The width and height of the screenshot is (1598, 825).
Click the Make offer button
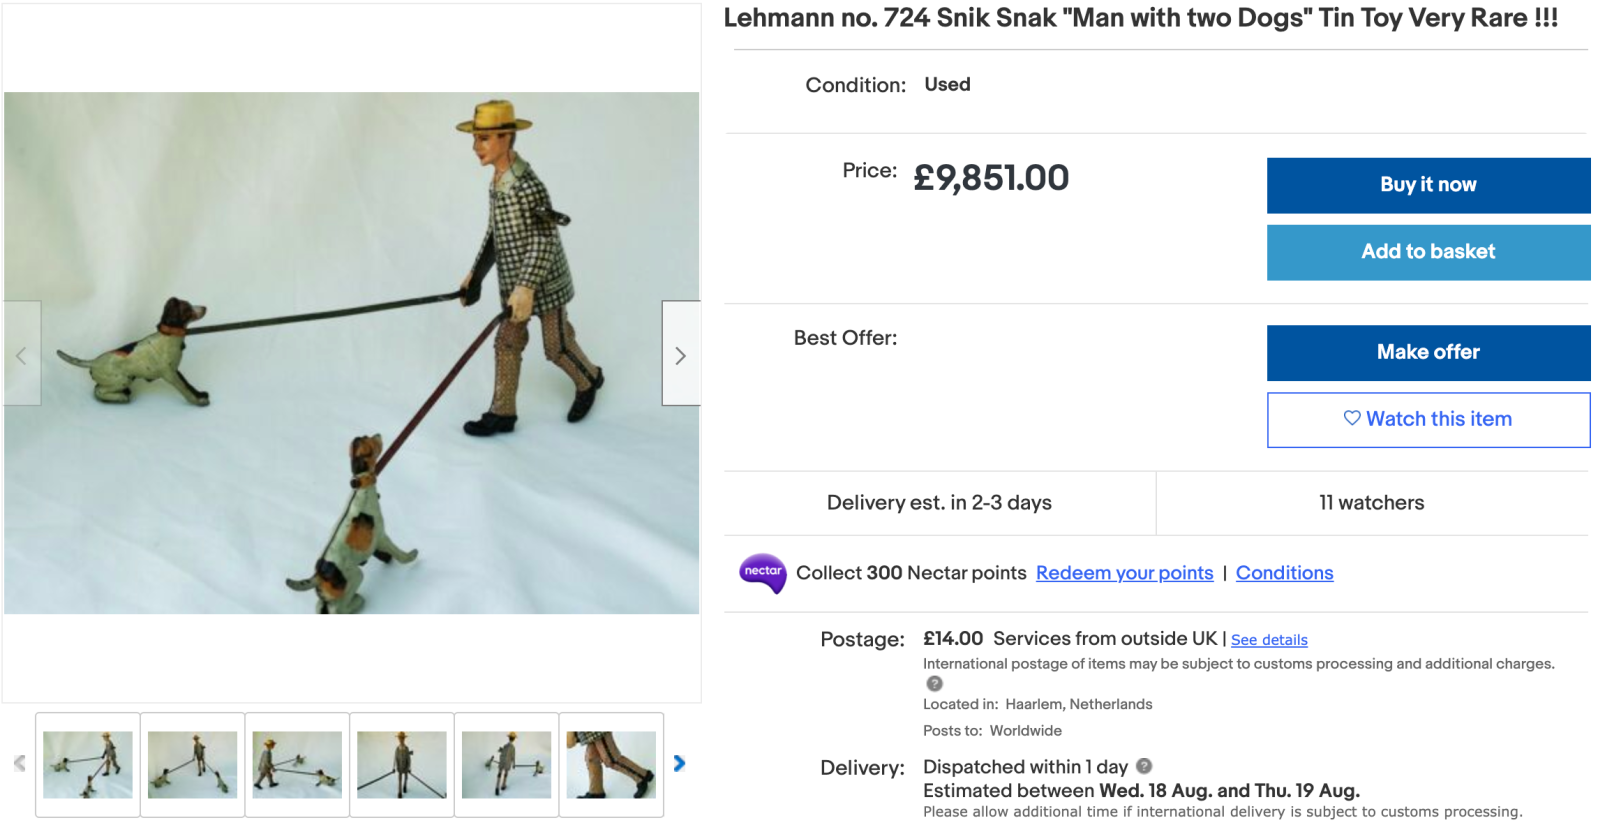tap(1427, 352)
